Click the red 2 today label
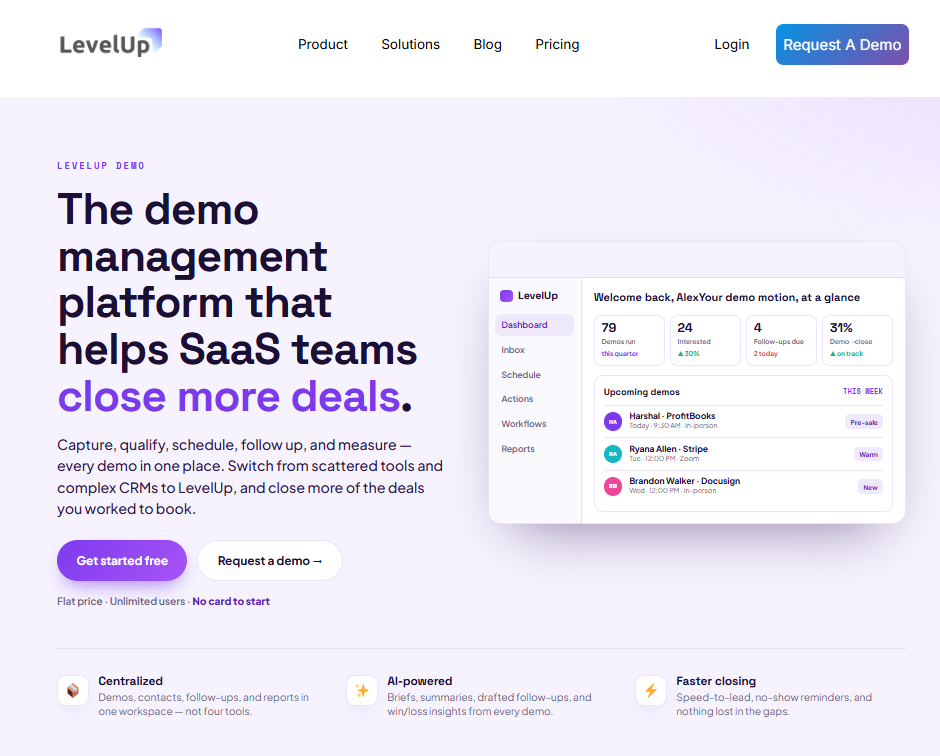The image size is (940, 756). pyautogui.click(x=766, y=354)
